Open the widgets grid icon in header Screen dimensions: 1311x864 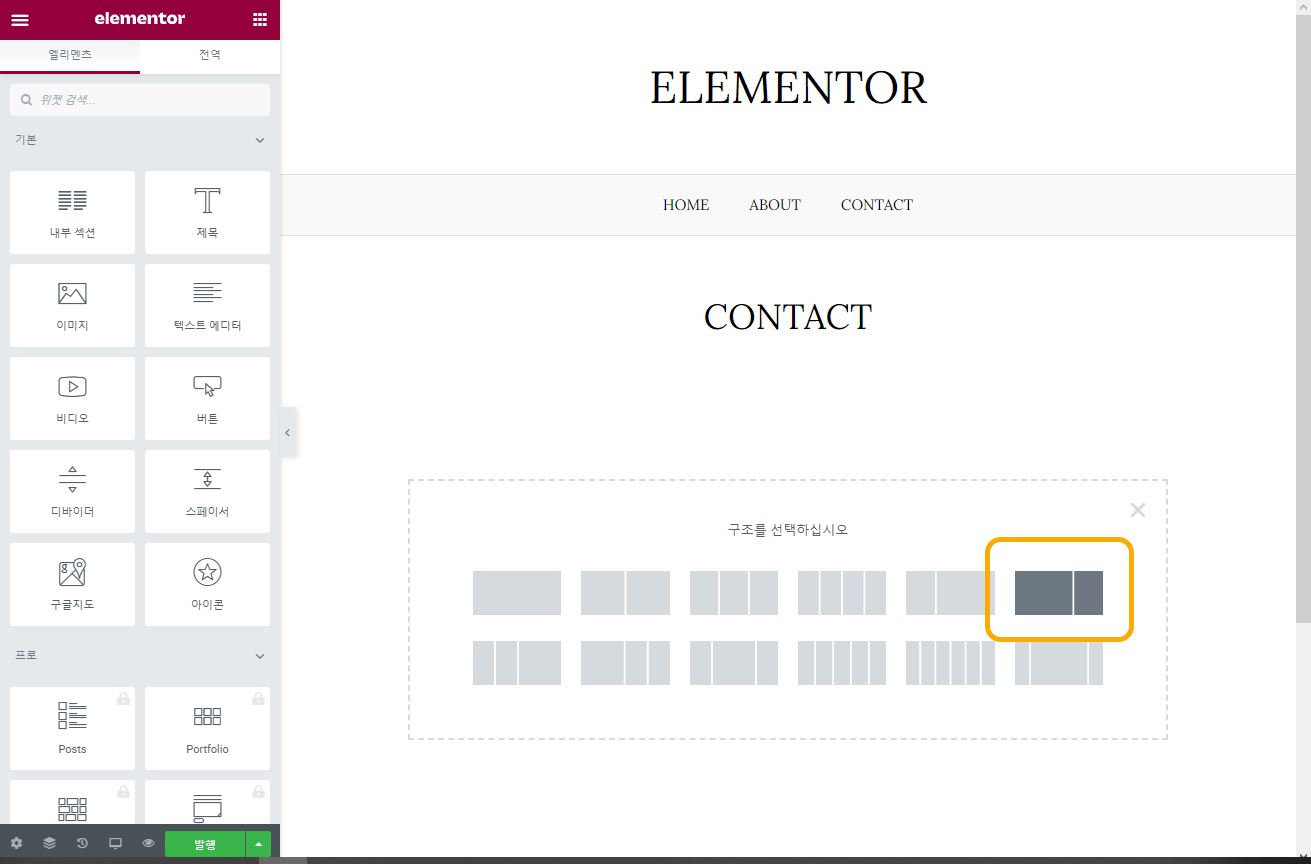pyautogui.click(x=260, y=19)
